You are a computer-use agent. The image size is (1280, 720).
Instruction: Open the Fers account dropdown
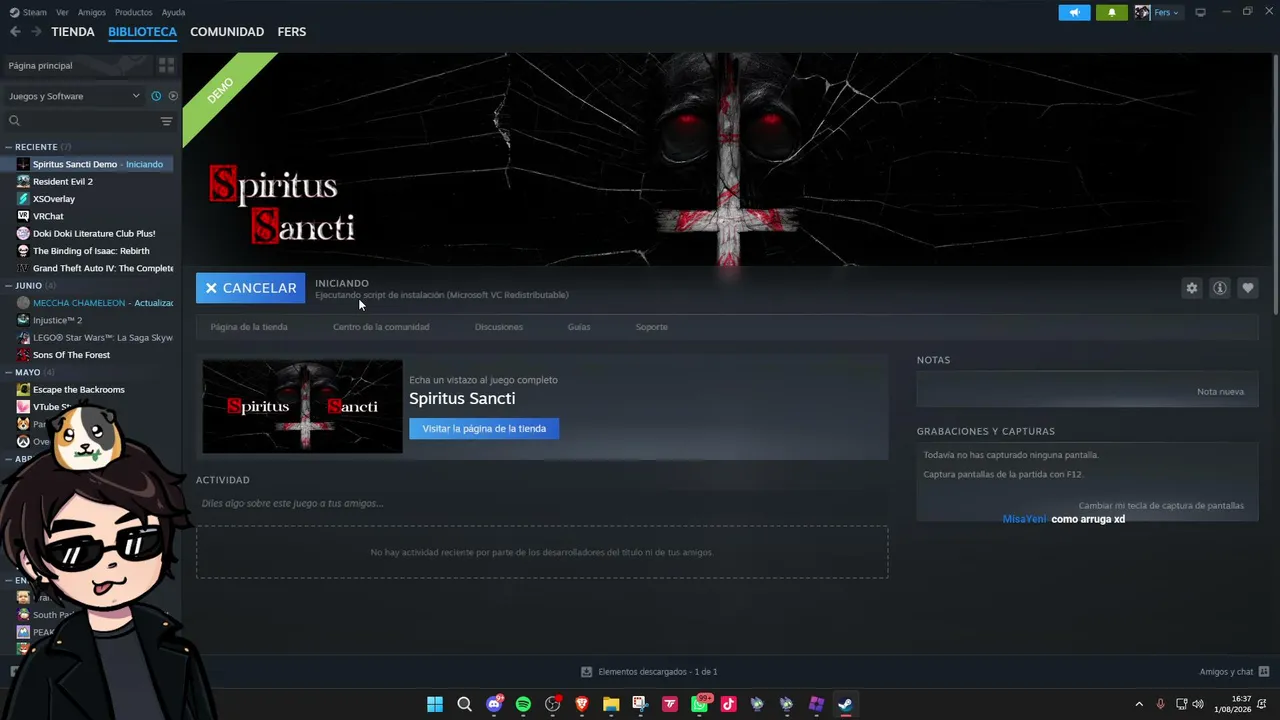(1158, 12)
